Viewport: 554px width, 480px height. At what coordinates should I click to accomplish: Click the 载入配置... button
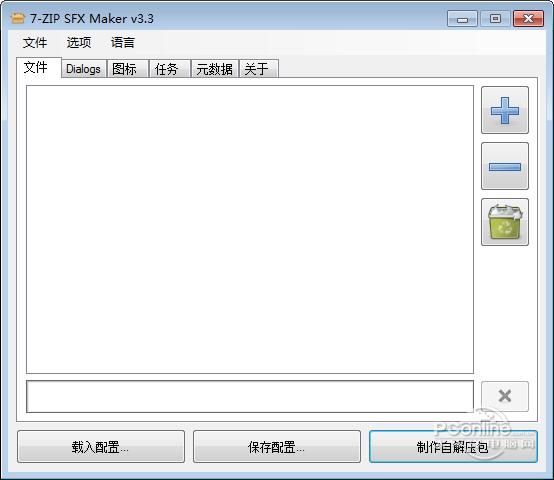tap(101, 447)
